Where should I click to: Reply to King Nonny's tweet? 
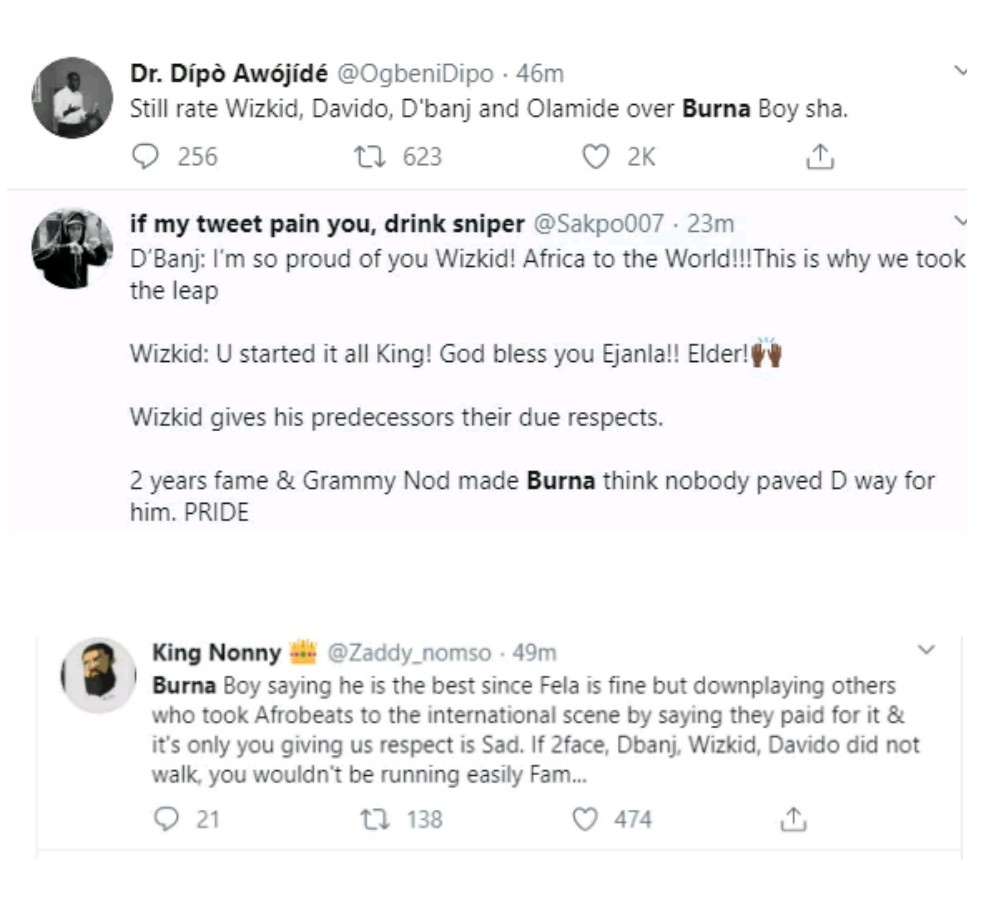(167, 820)
